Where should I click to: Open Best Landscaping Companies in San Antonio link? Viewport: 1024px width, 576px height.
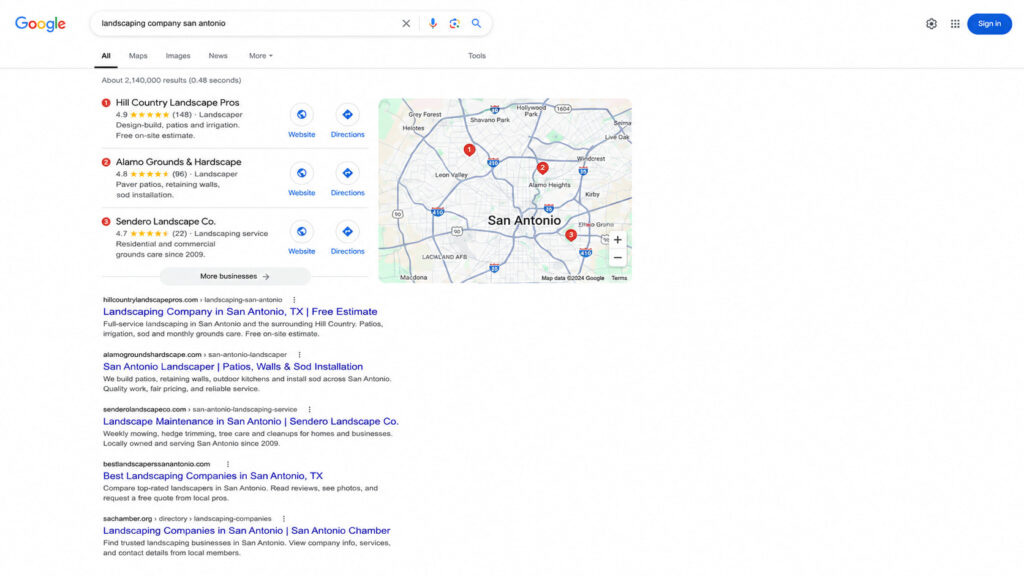tap(212, 476)
